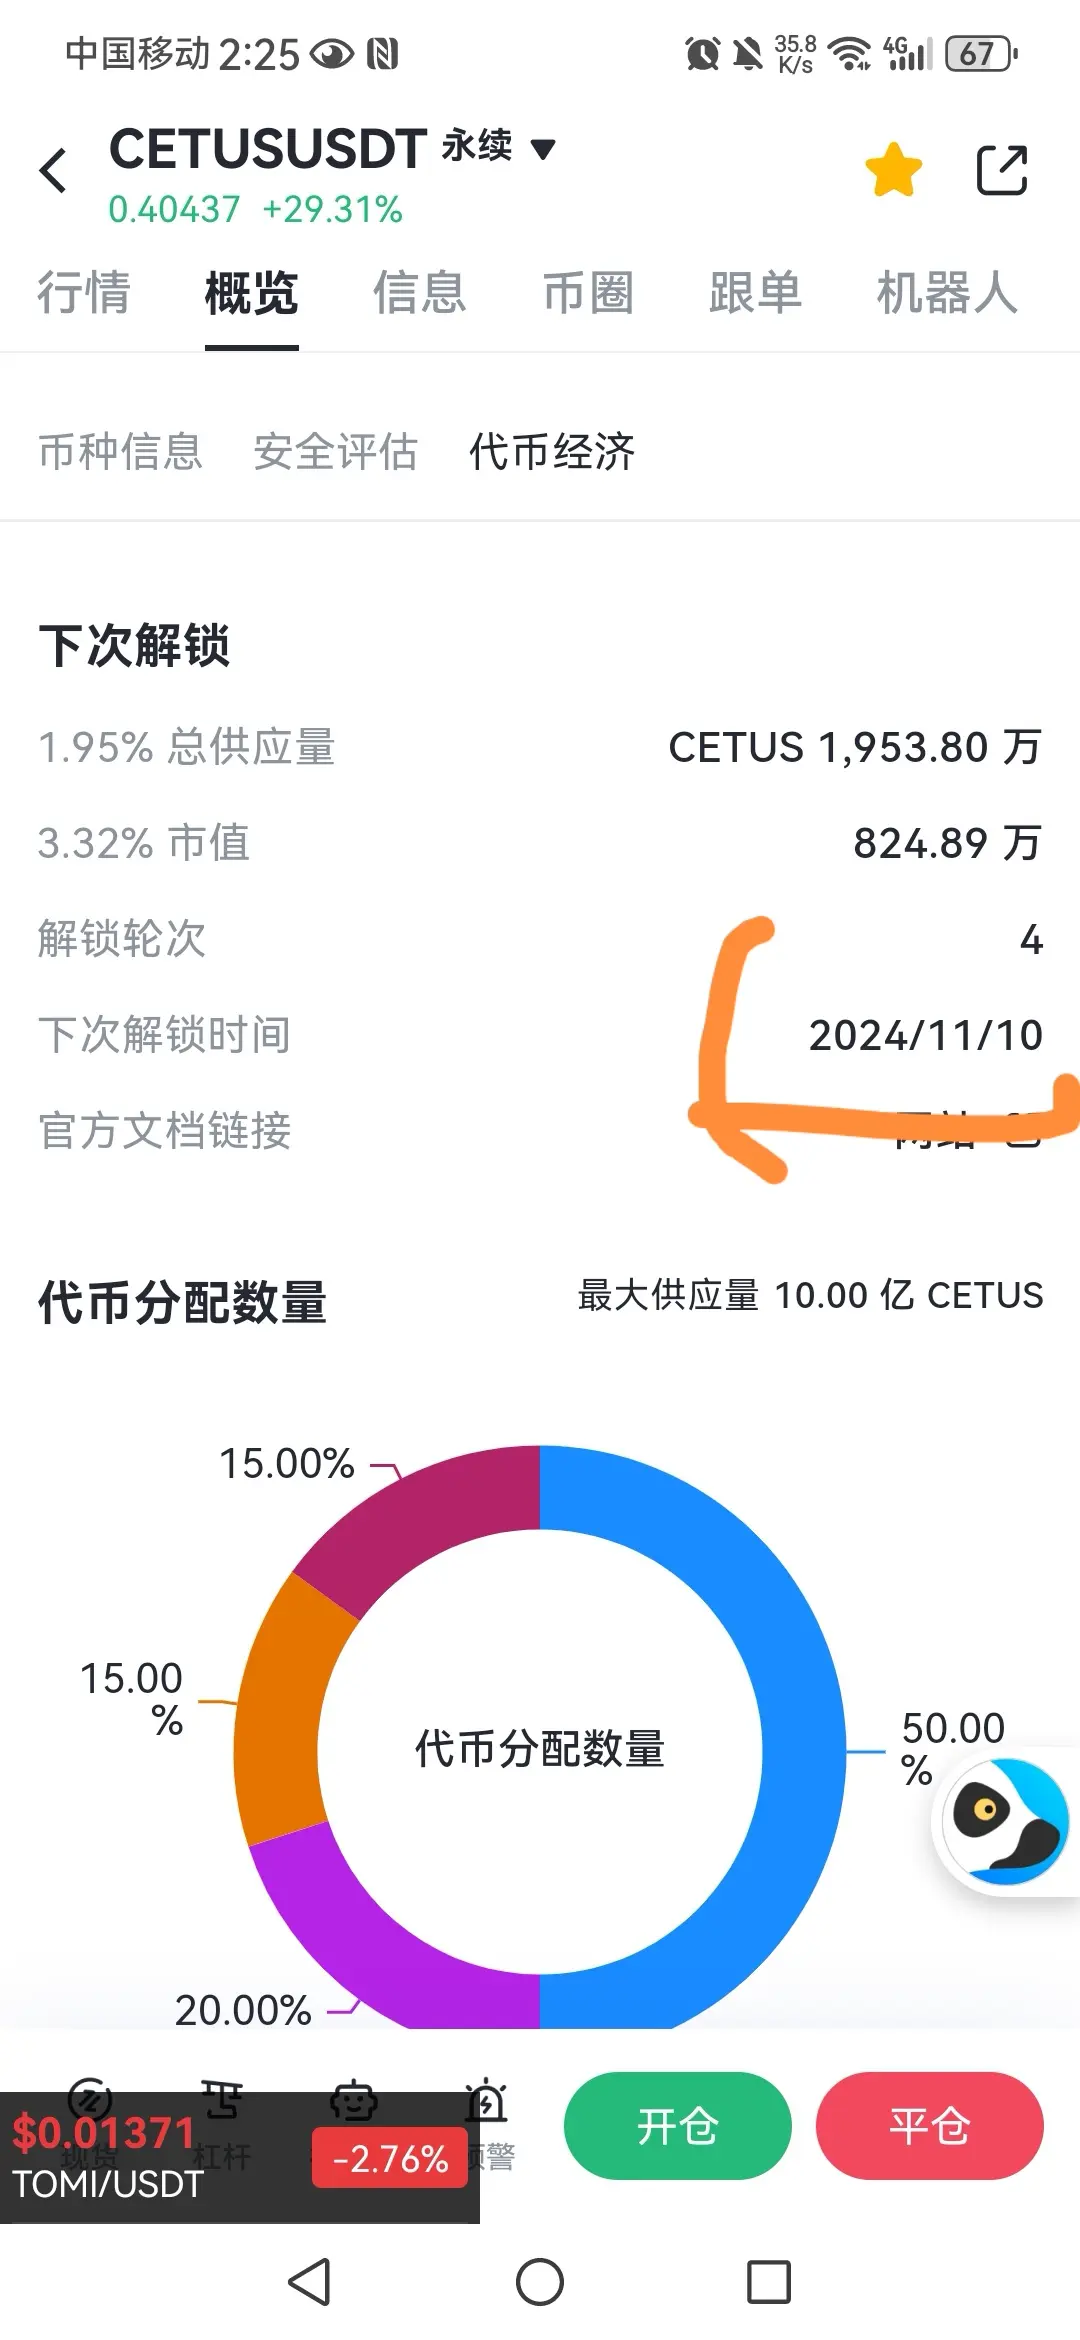Image resolution: width=1080 pixels, height=2340 pixels.
Task: Open the share icon
Action: [1001, 170]
